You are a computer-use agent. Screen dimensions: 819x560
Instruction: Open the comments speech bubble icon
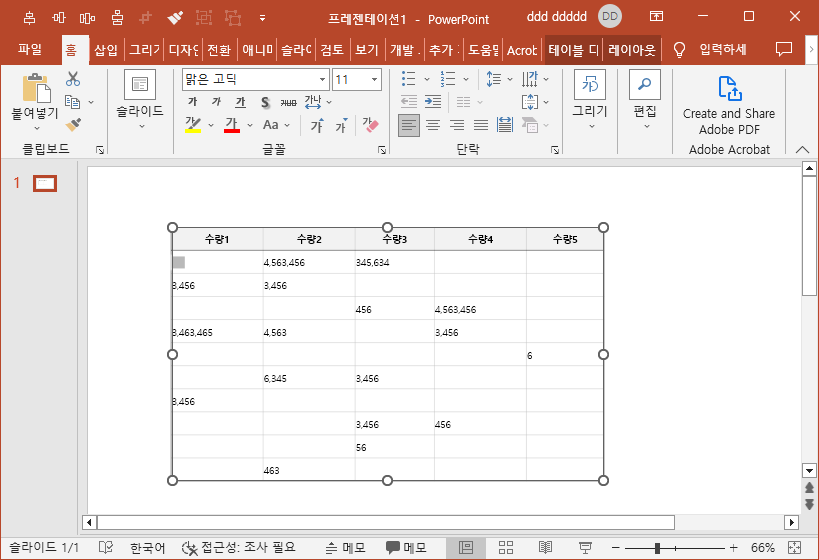(783, 50)
